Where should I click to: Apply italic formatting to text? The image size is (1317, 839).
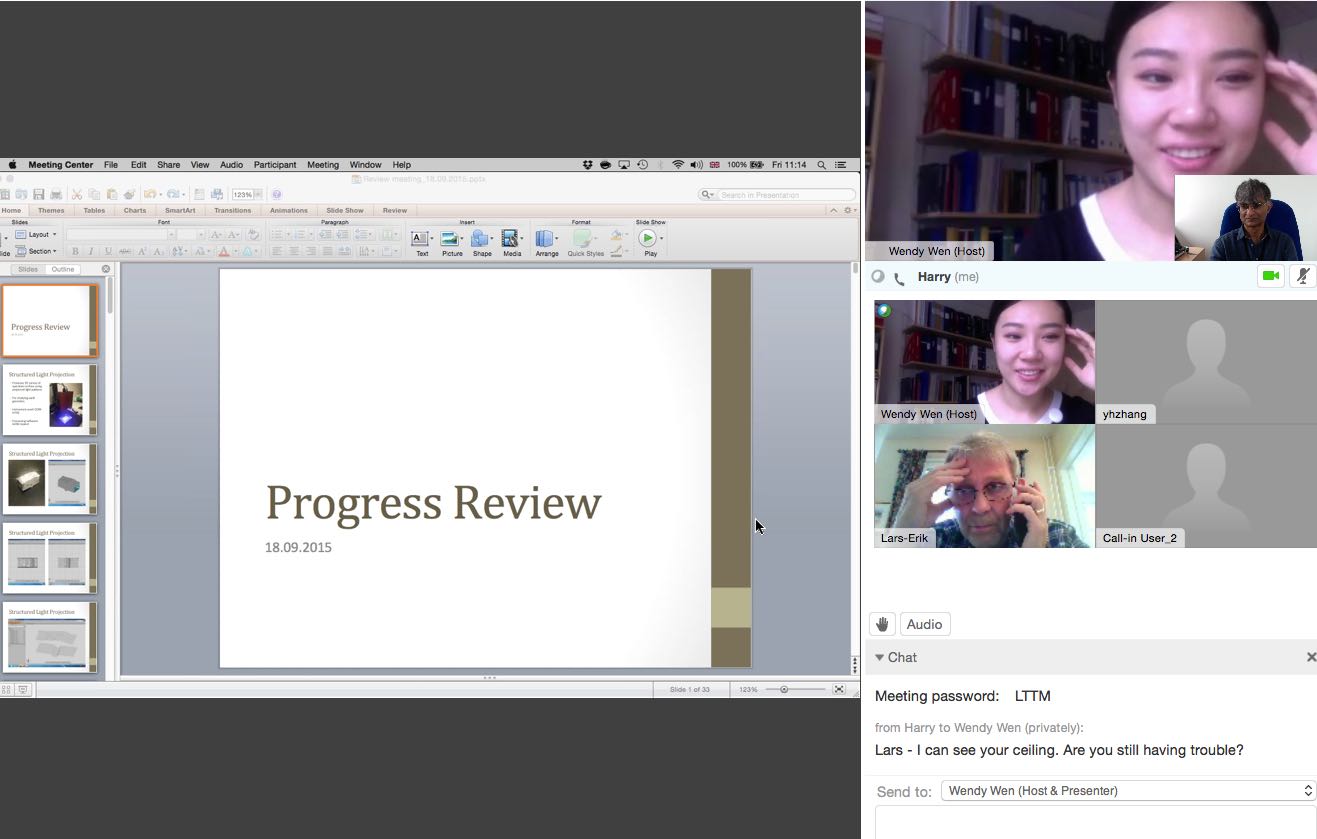[x=91, y=251]
